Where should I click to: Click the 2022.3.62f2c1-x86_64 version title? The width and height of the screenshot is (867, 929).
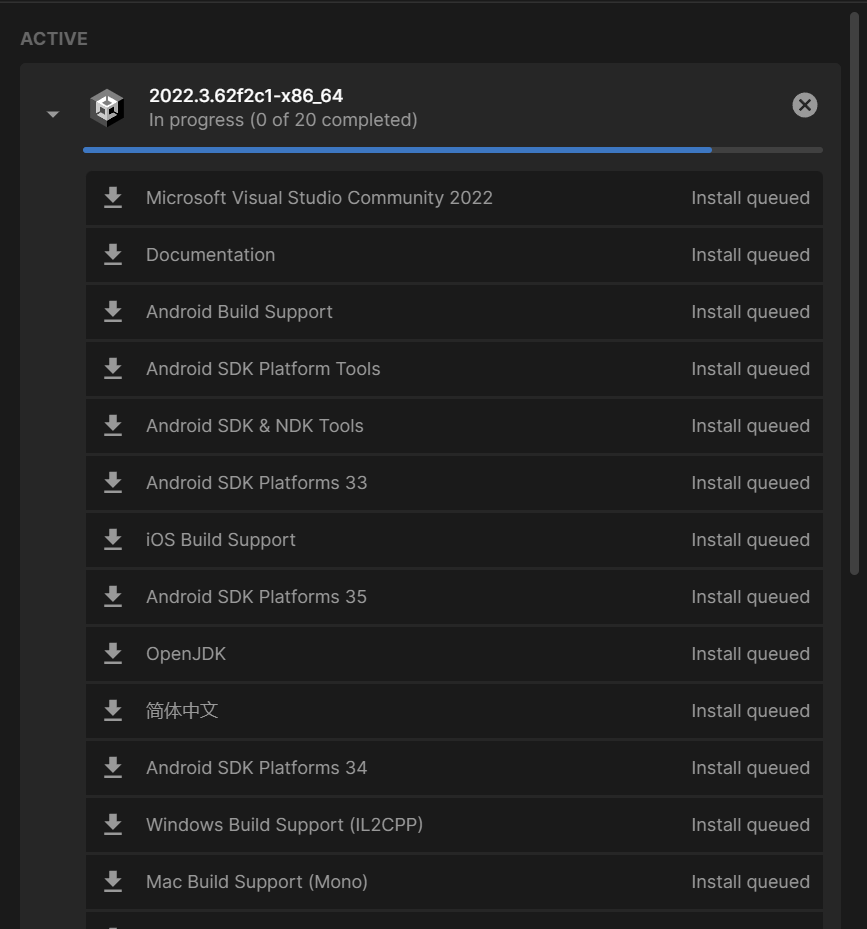click(246, 96)
